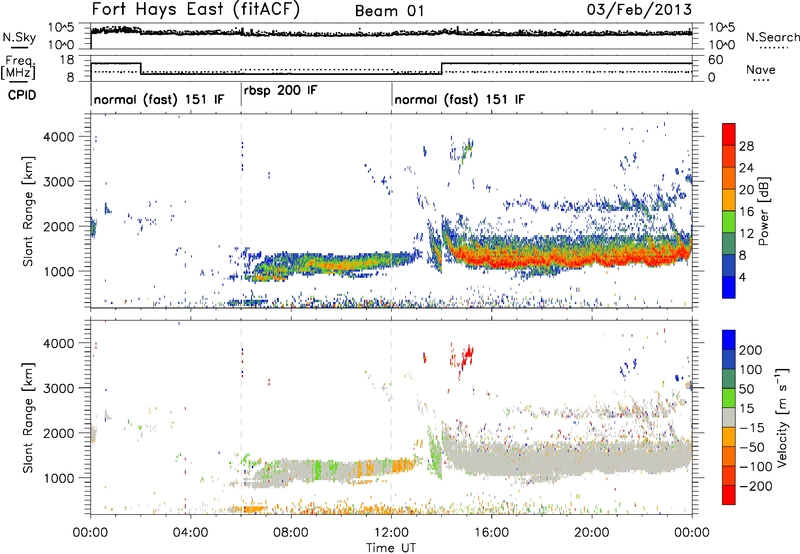800x554 pixels.
Task: Click the velocity colorbar value -200
Action: [756, 486]
